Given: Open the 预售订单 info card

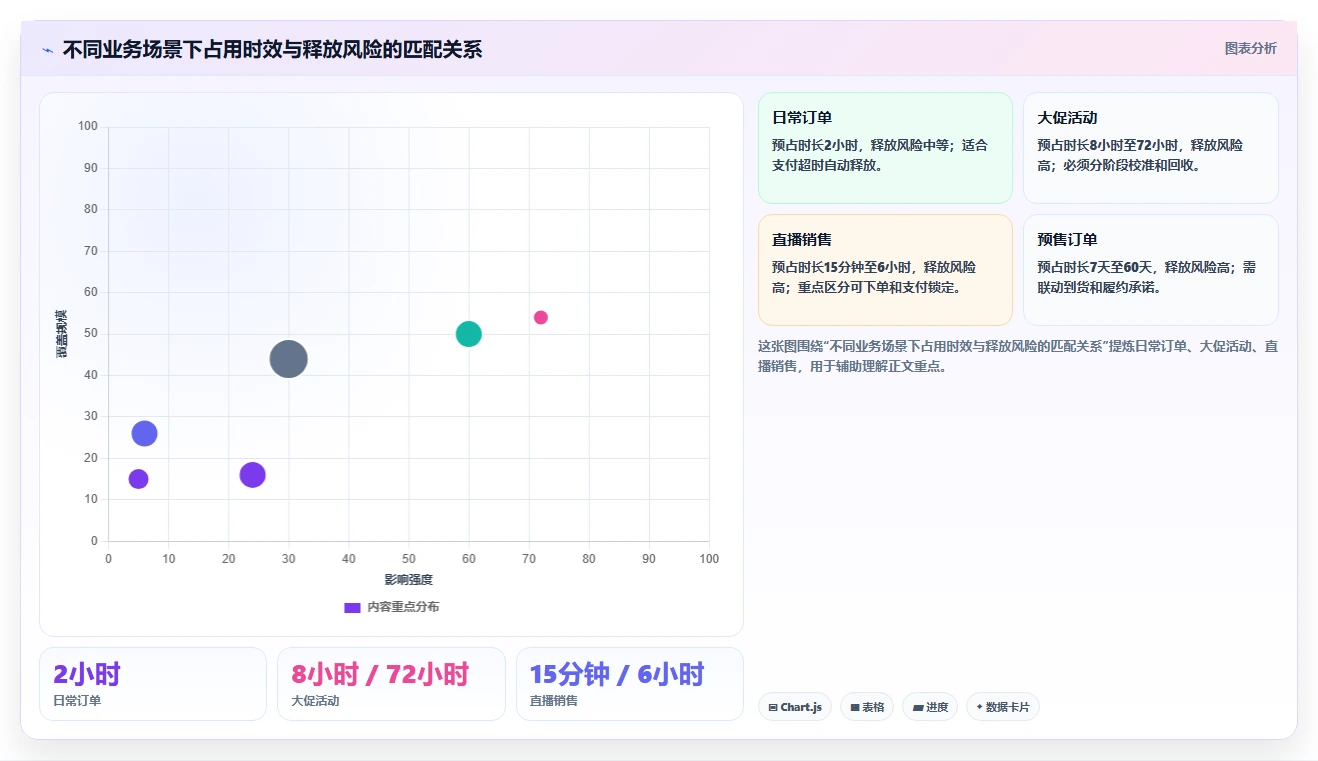Looking at the screenshot, I should (x=1150, y=270).
